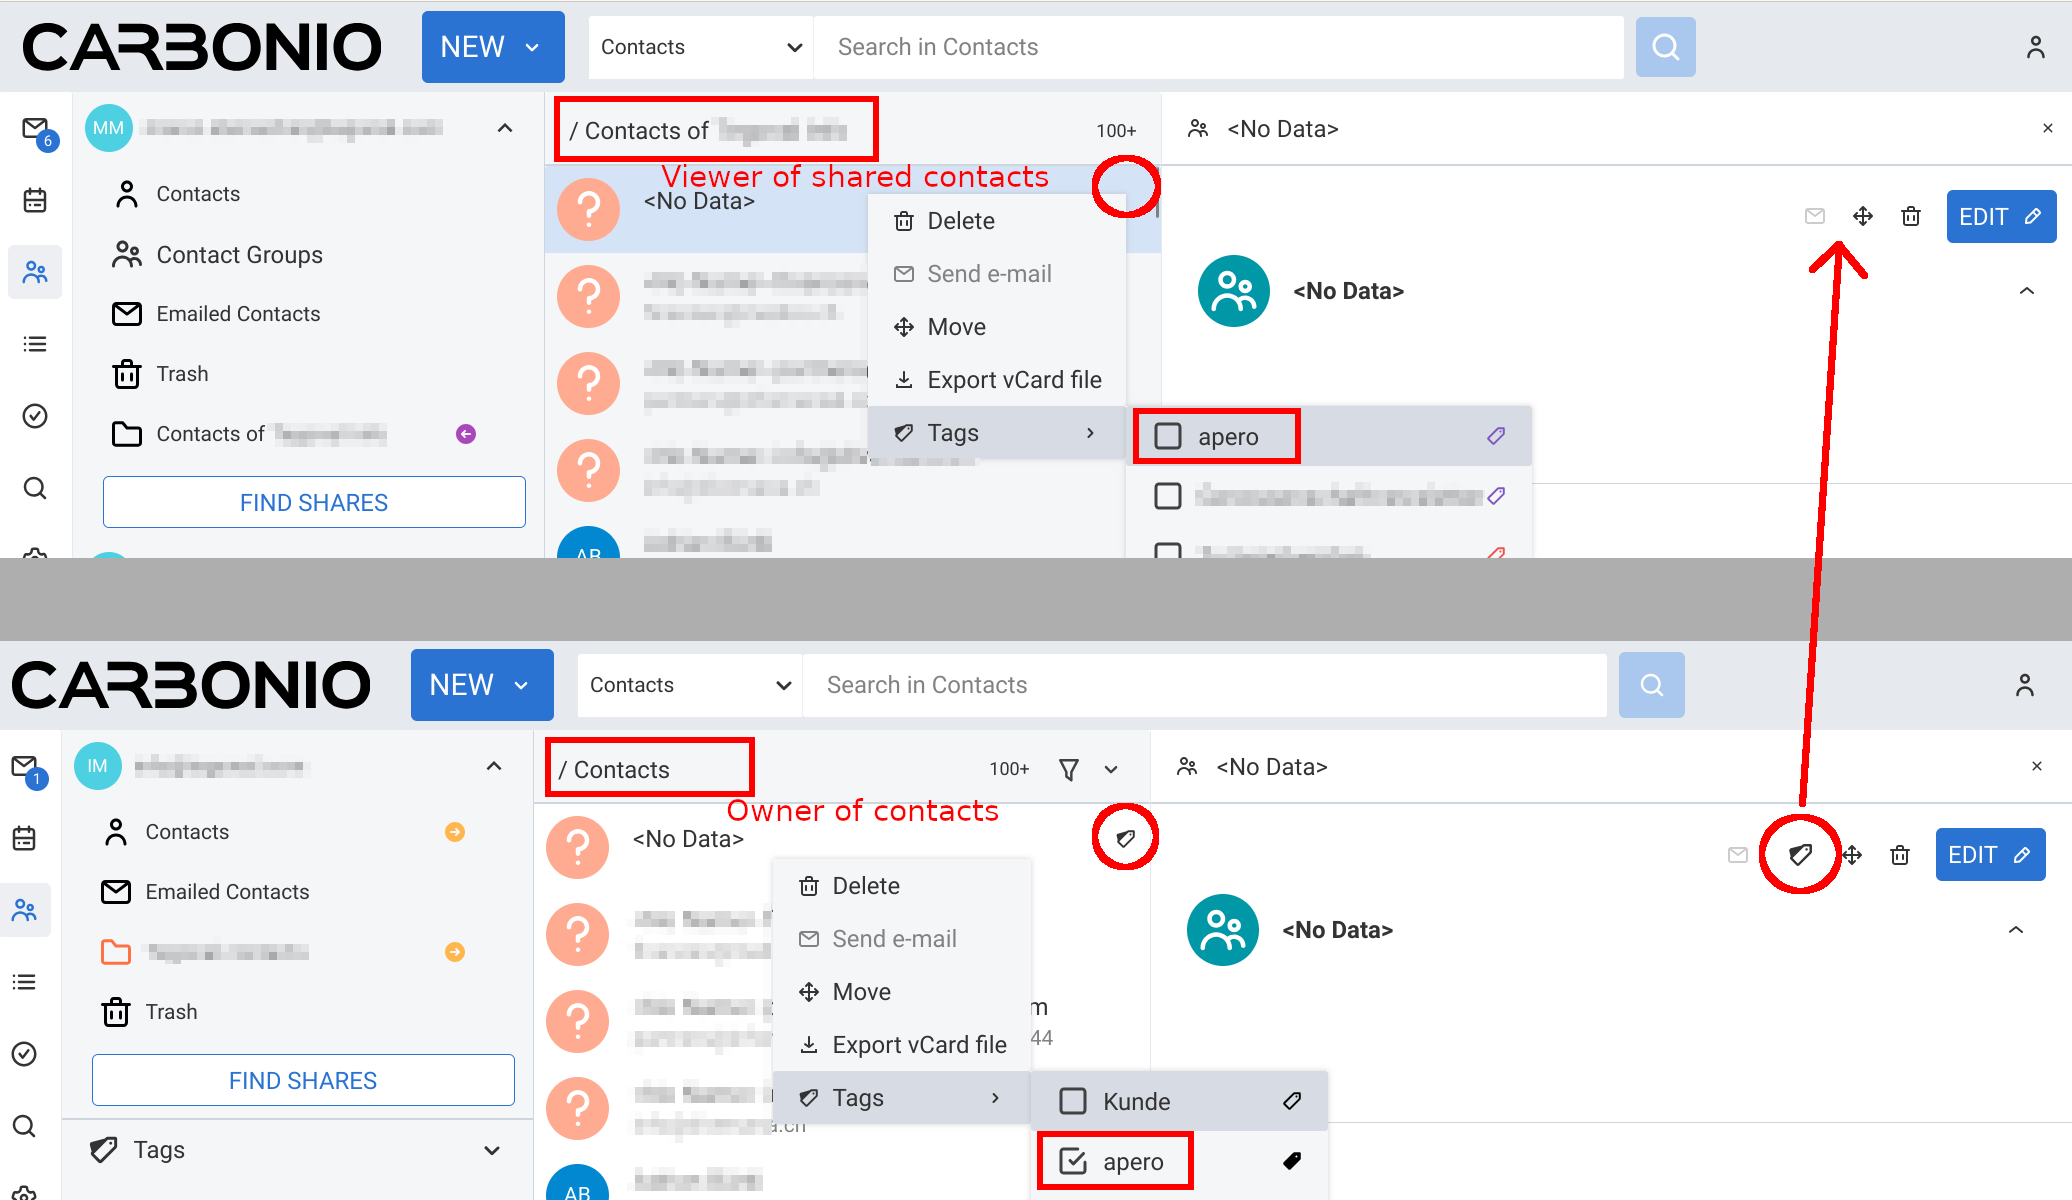Open NEW dropdown in bottom window
2072x1200 pixels.
coord(482,685)
